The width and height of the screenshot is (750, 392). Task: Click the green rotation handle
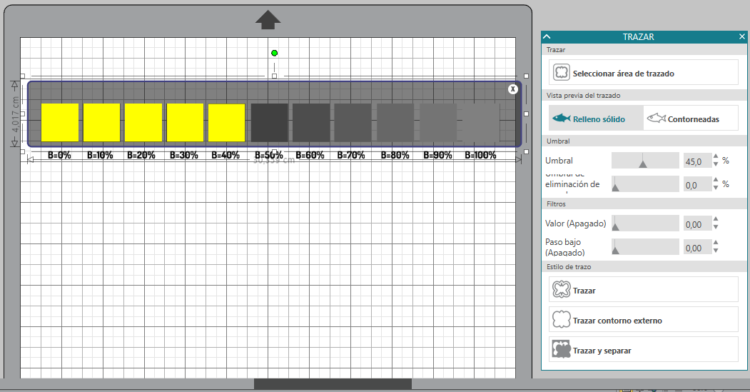pyautogui.click(x=274, y=53)
